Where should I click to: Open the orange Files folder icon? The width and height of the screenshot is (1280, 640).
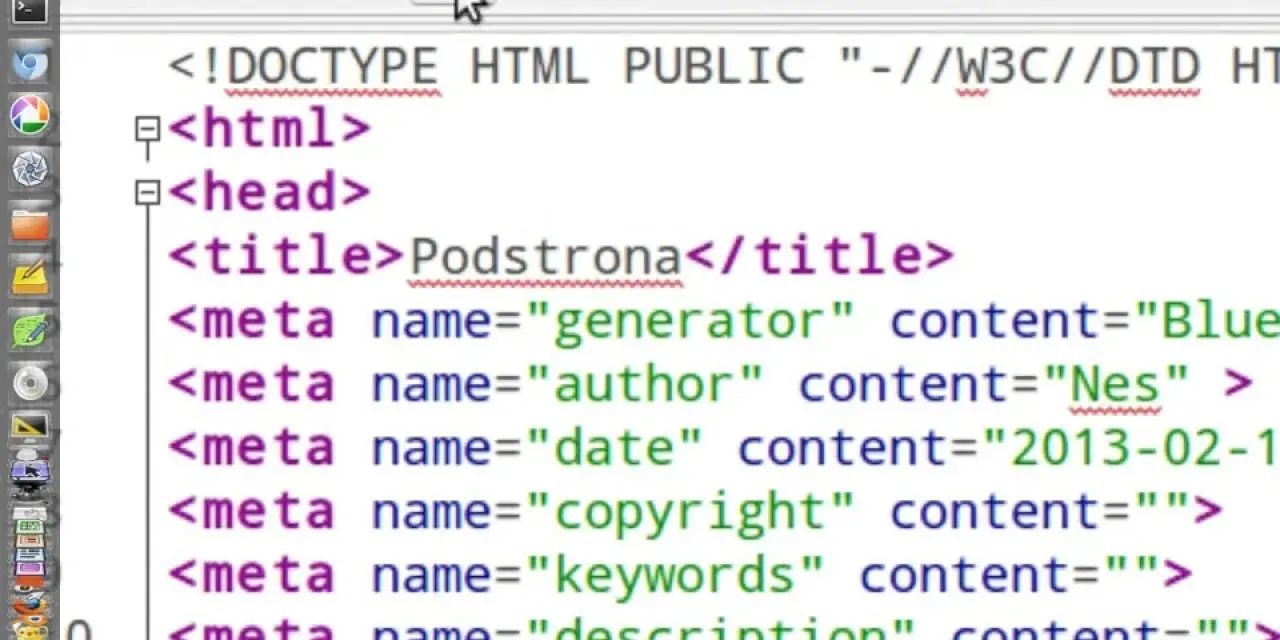point(29,223)
